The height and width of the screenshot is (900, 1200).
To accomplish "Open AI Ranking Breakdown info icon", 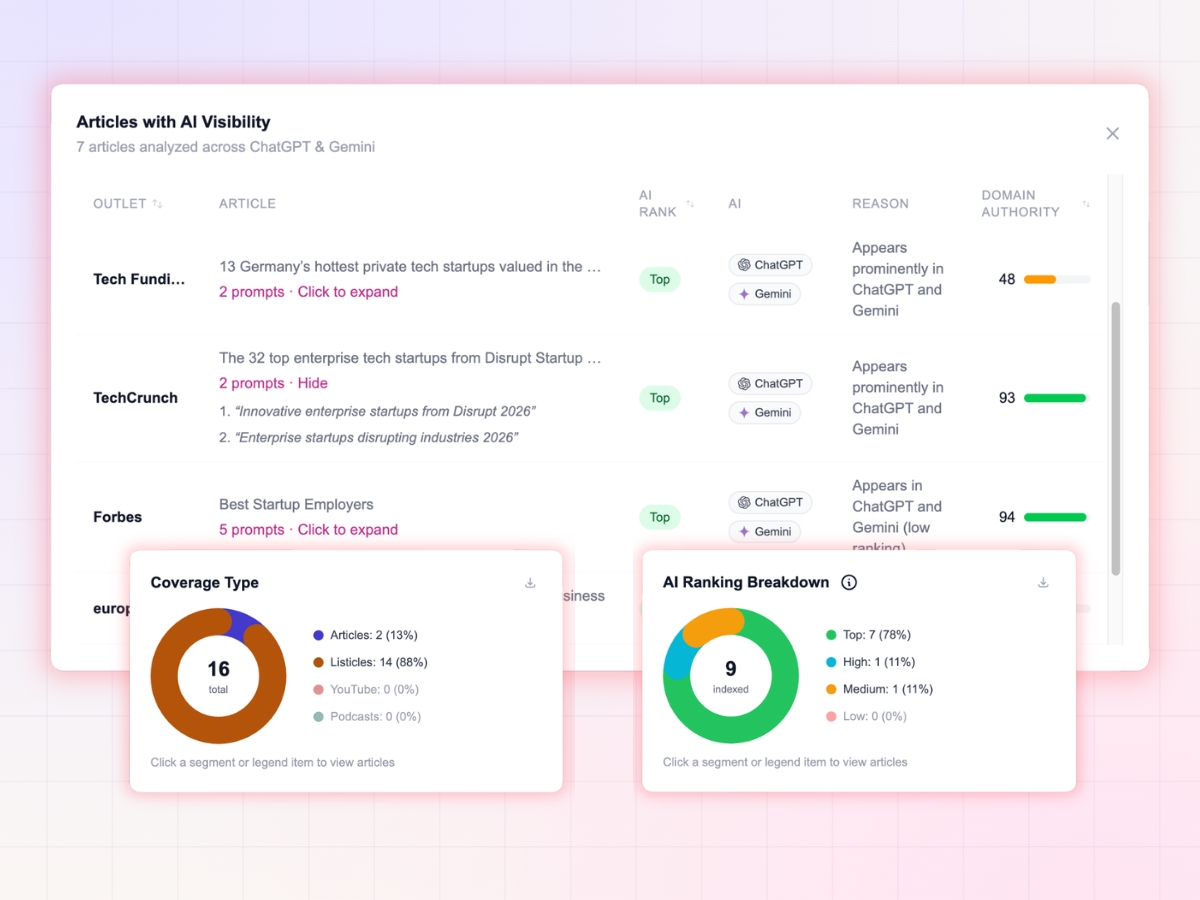I will pos(849,582).
